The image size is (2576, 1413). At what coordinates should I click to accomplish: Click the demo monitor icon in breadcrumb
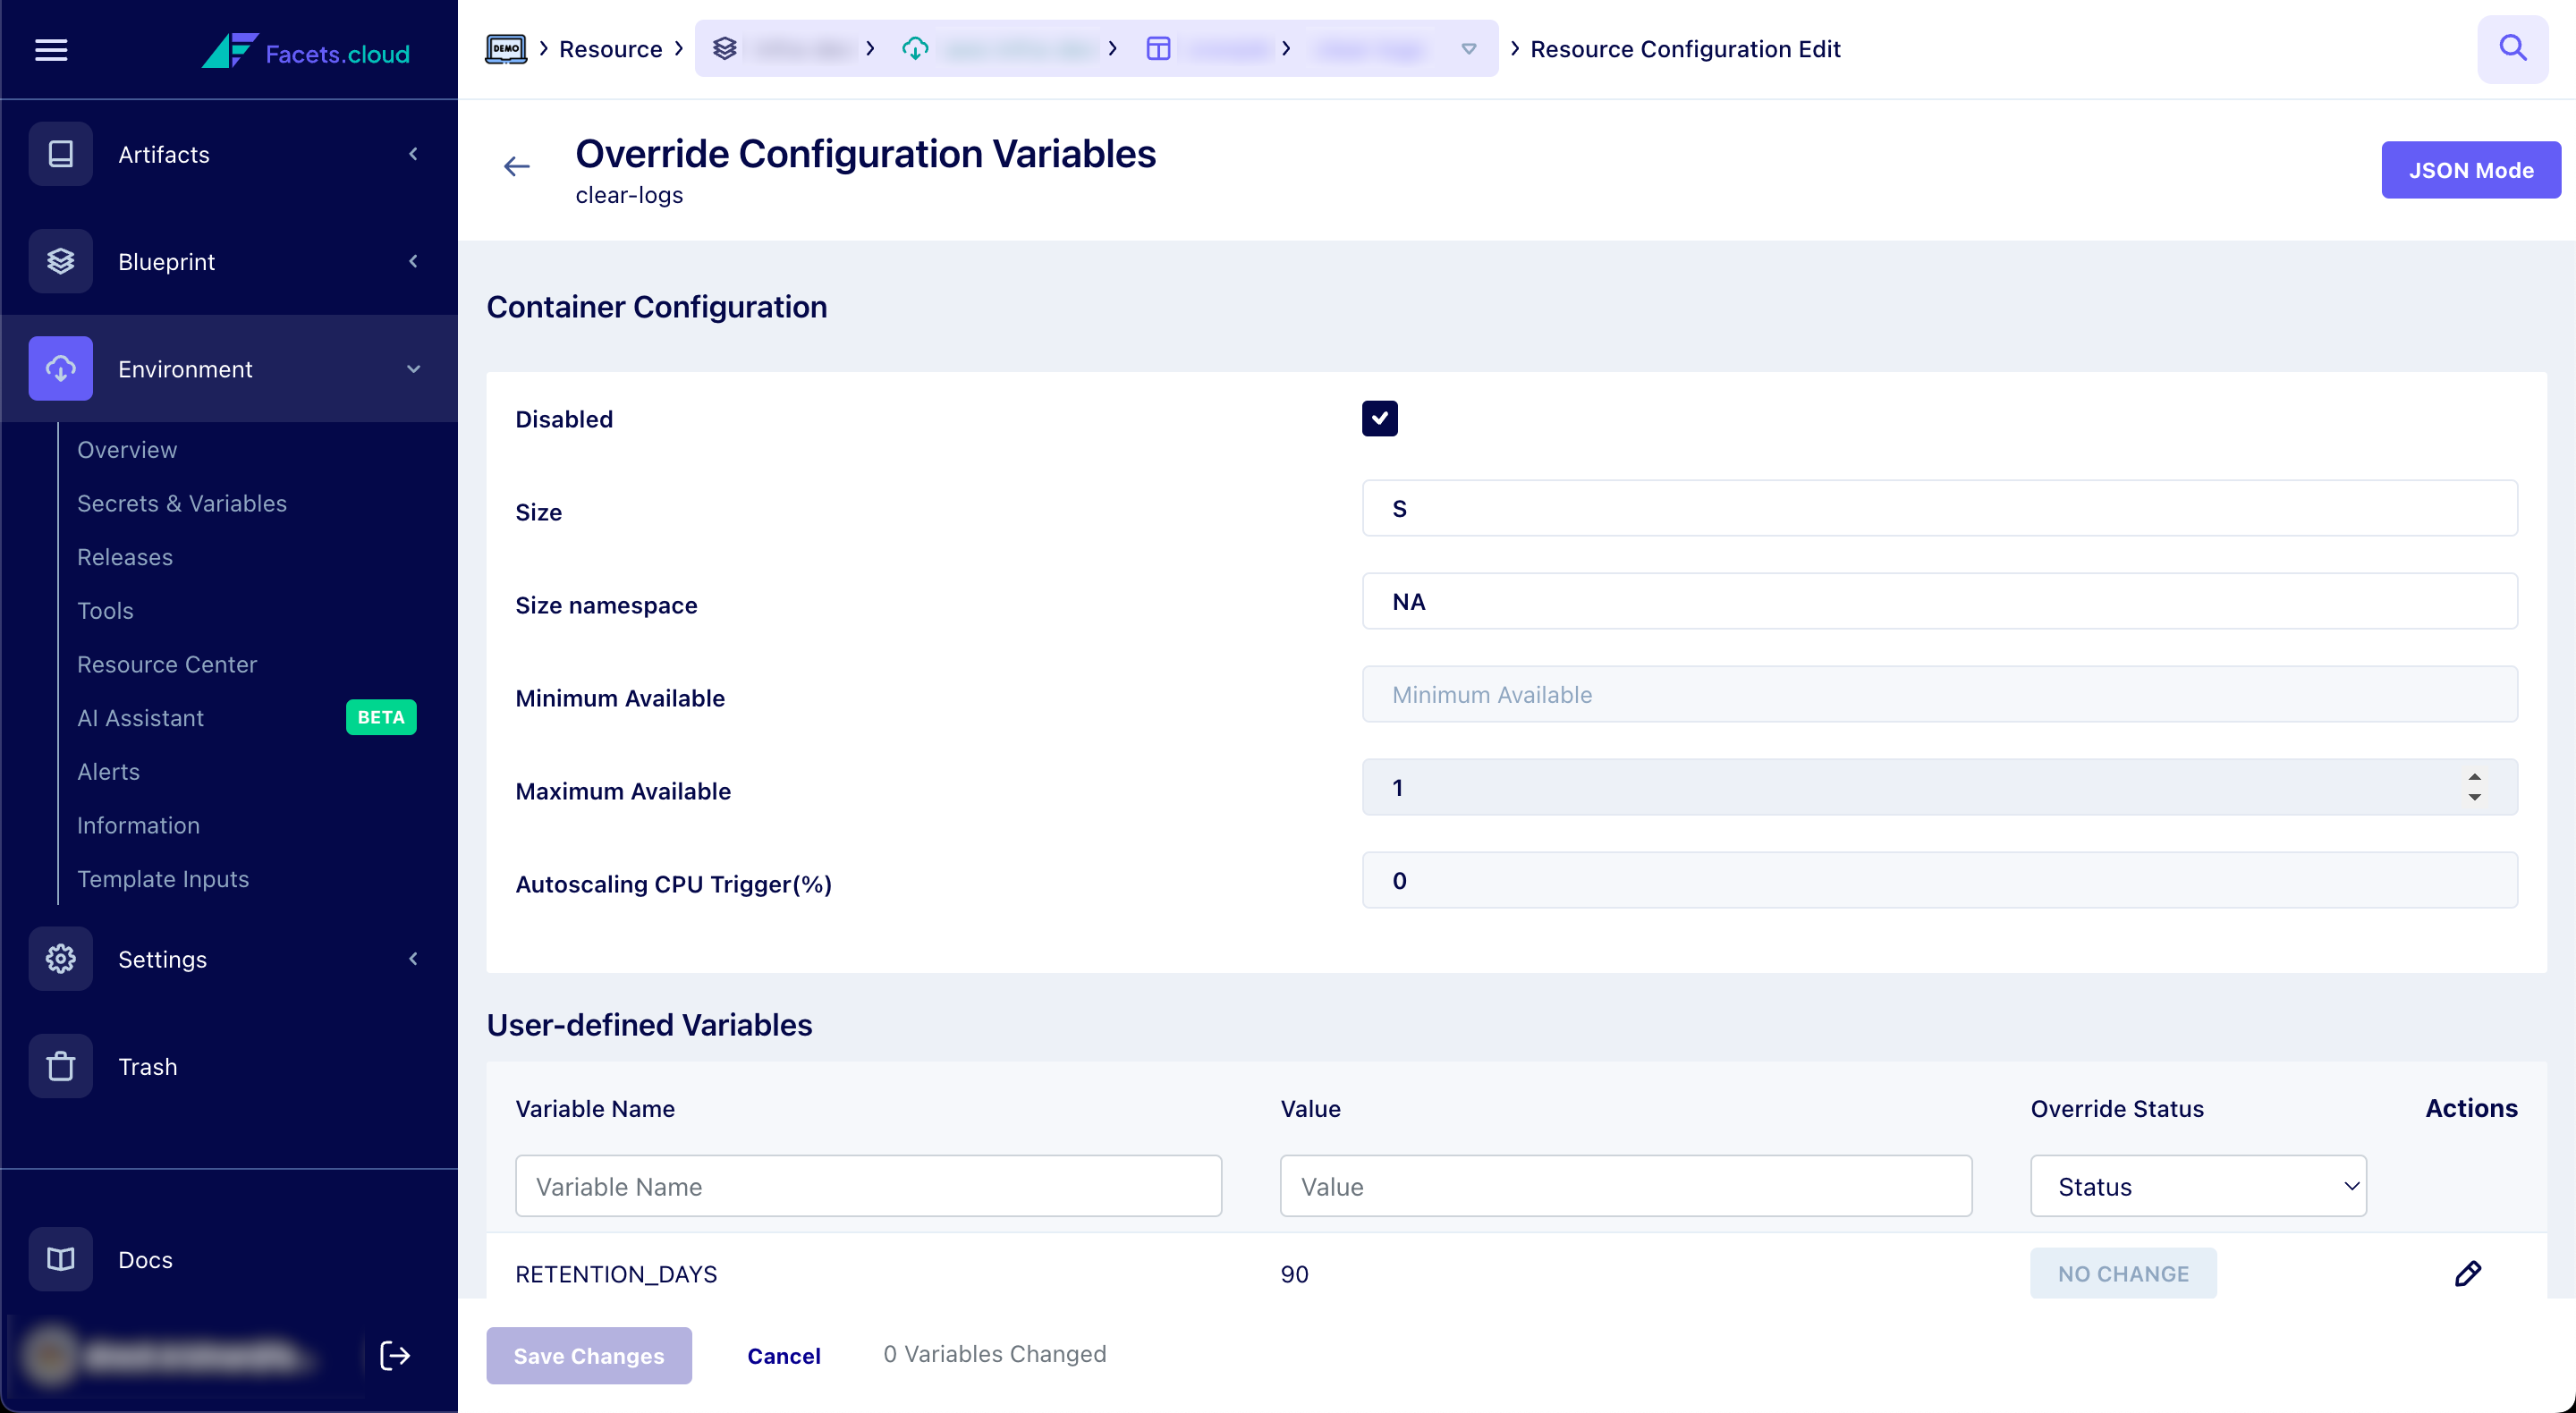click(506, 49)
